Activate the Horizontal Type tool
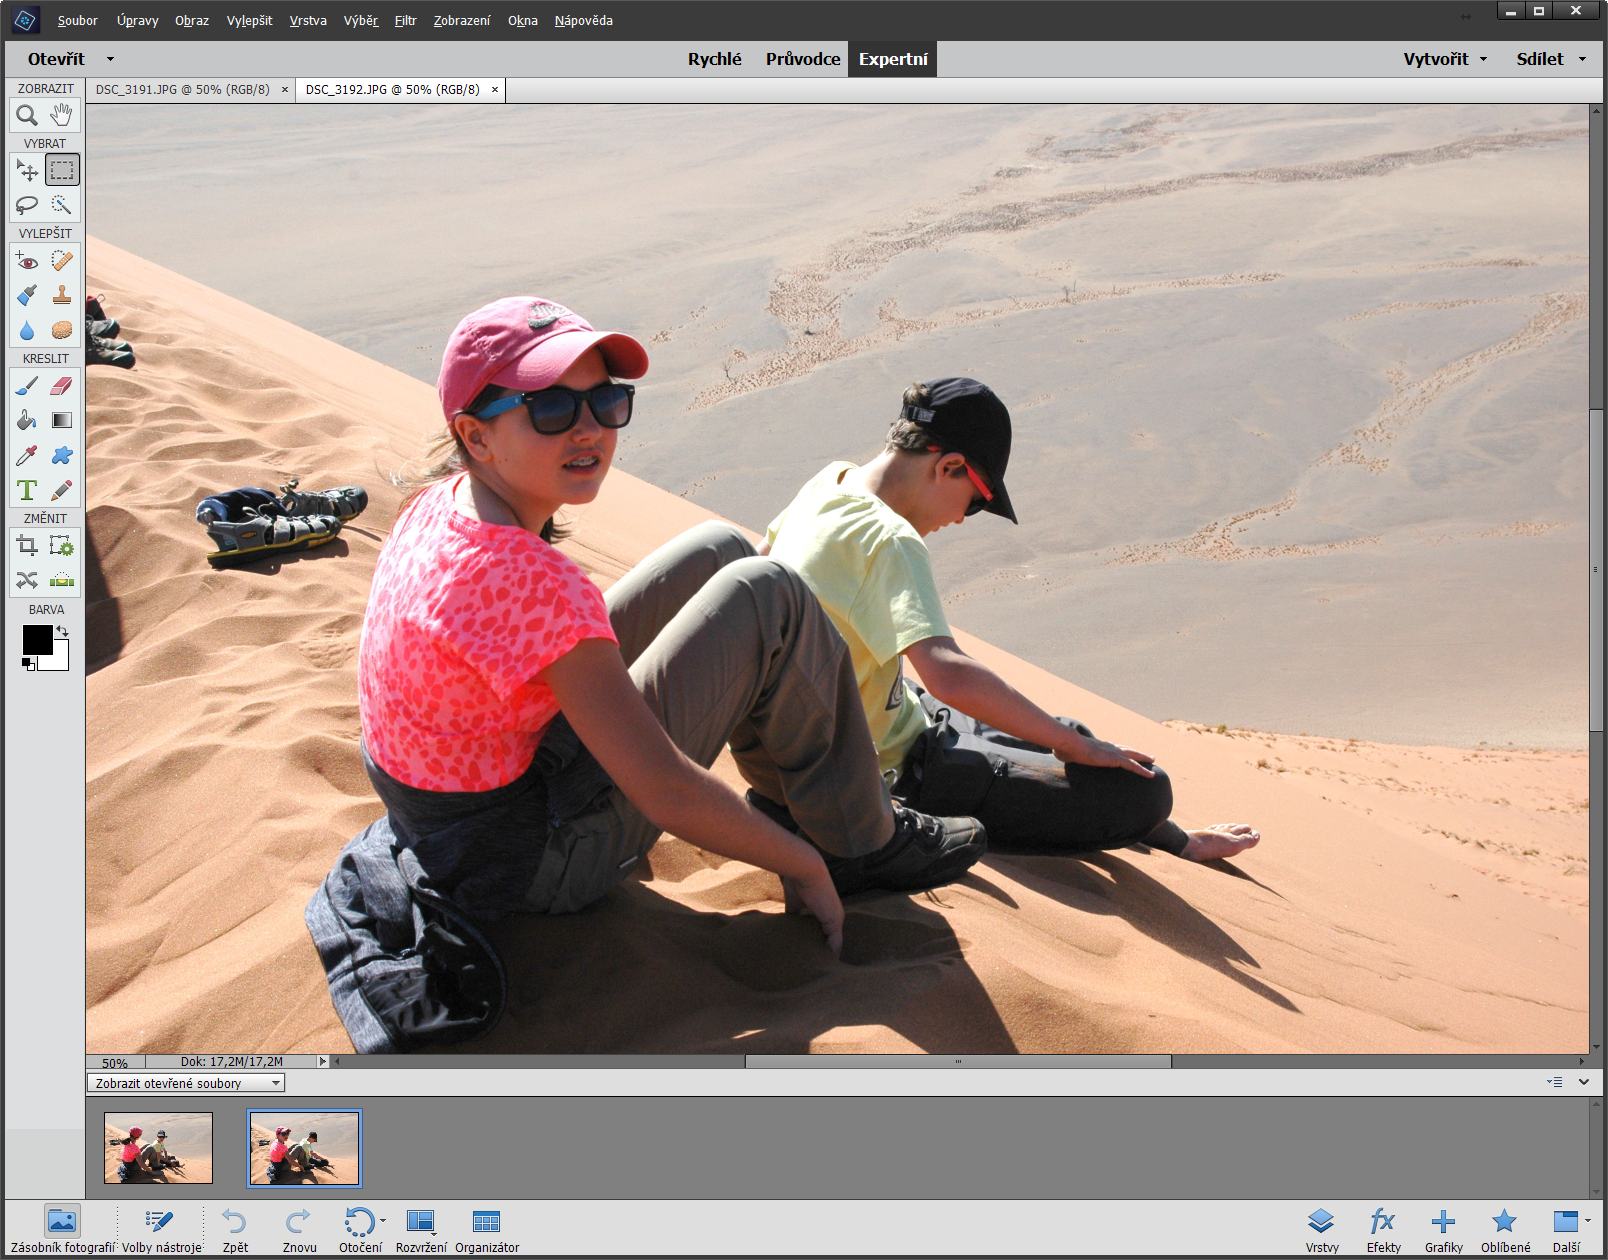 [27, 490]
